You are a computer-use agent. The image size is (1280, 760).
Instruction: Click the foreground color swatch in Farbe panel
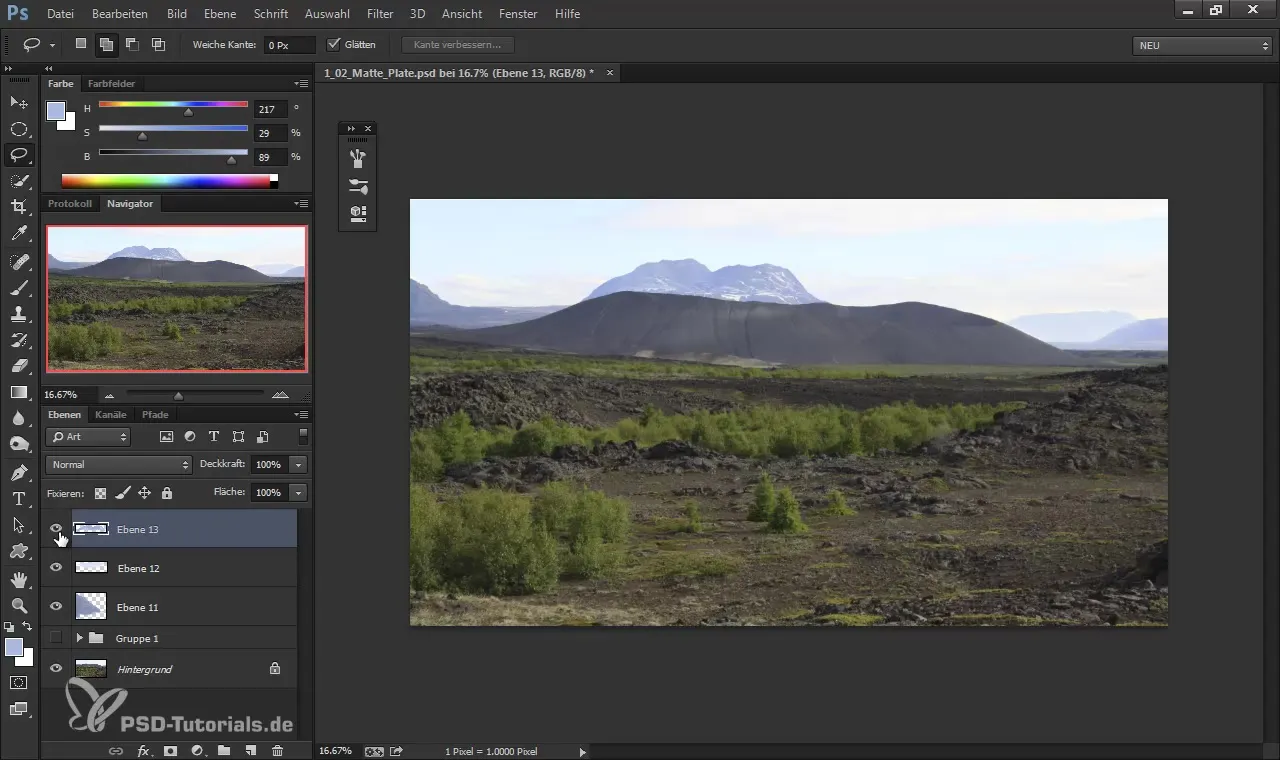coord(55,110)
